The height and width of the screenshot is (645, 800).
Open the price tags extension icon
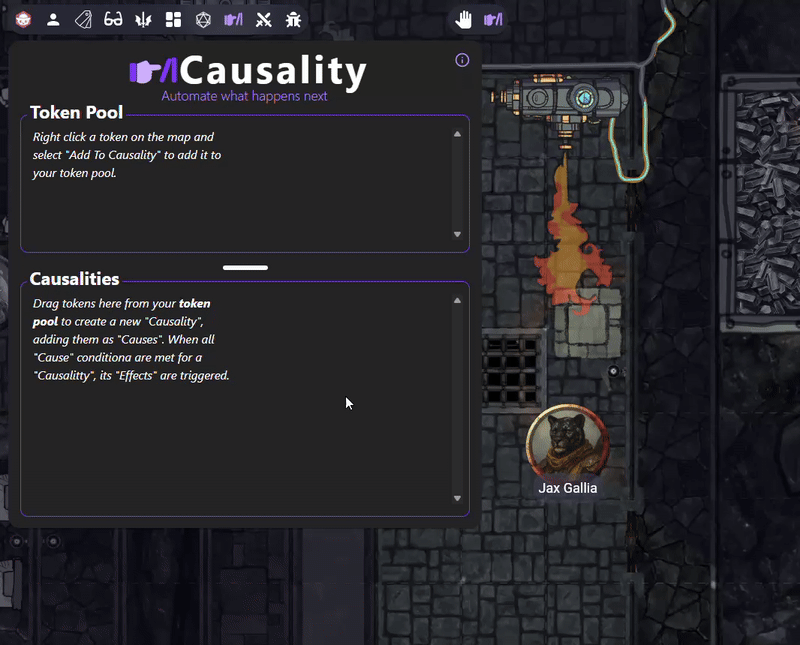83,20
